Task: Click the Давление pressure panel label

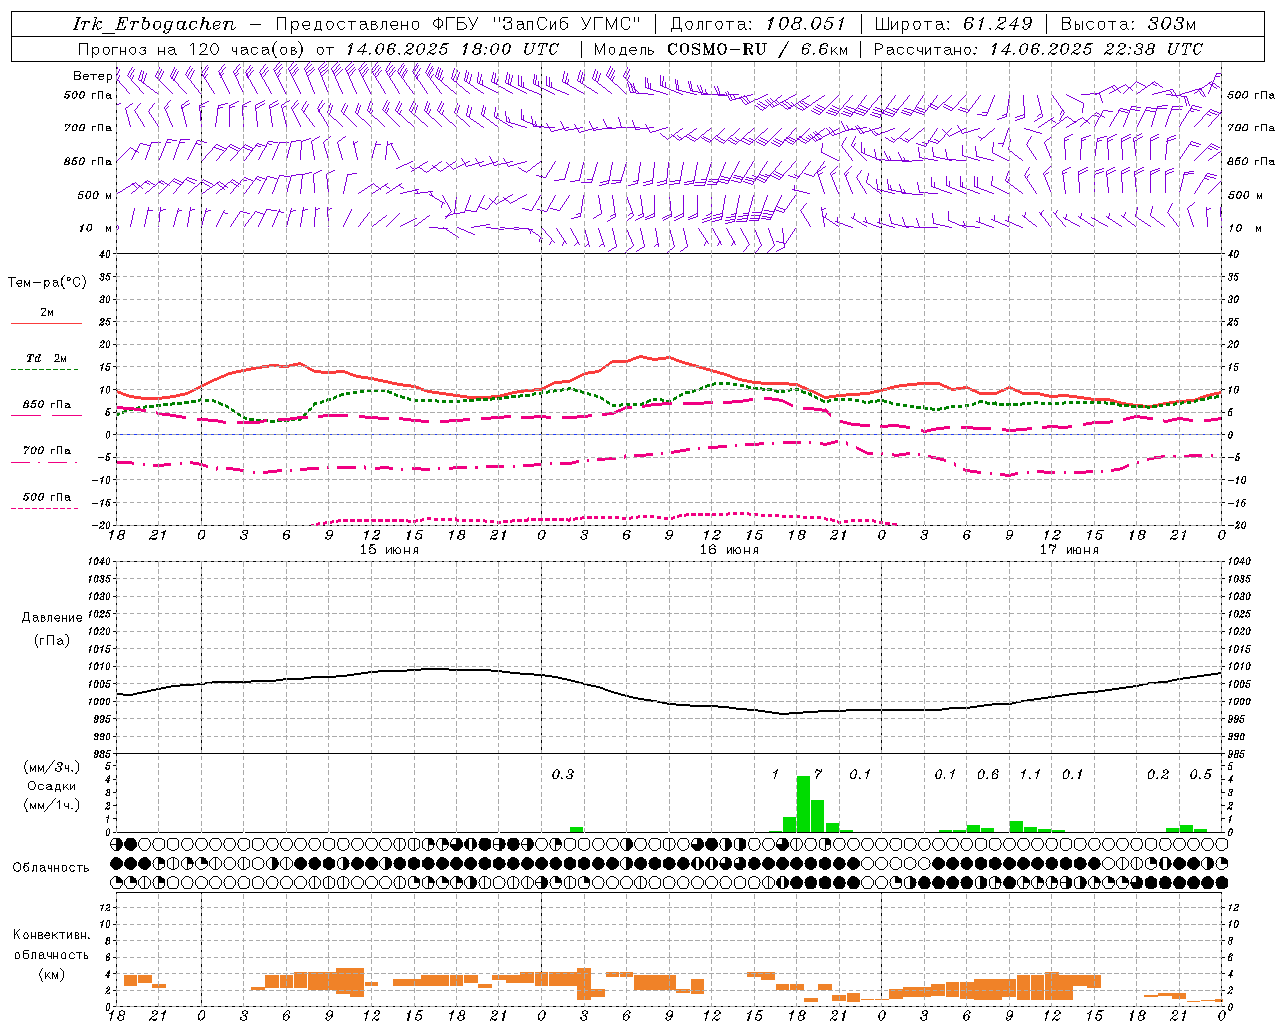Action: tap(52, 618)
